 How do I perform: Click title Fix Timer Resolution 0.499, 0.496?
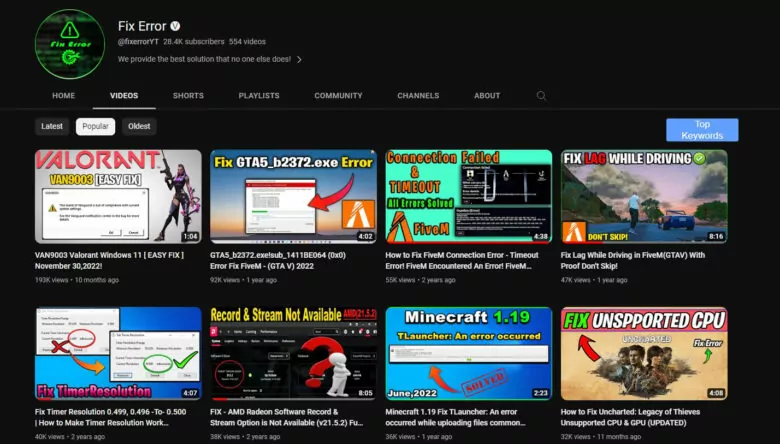(110, 417)
